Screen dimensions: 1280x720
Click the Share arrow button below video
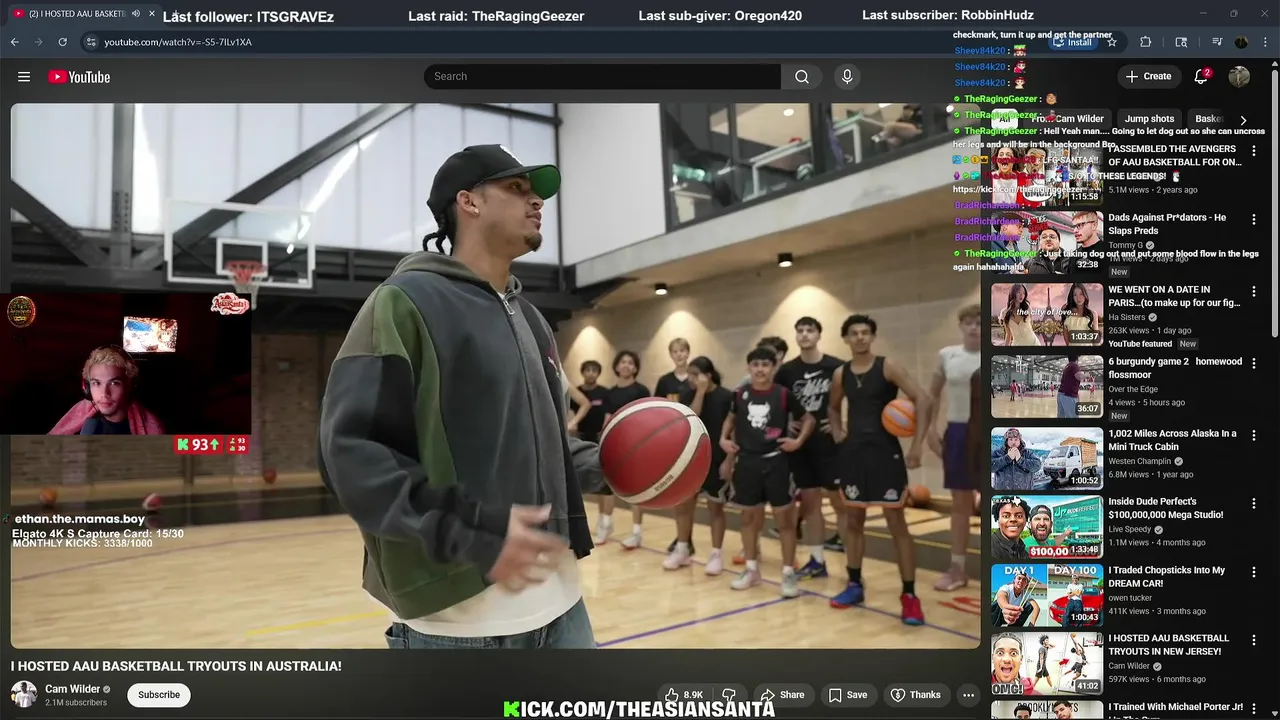pyautogui.click(x=782, y=695)
